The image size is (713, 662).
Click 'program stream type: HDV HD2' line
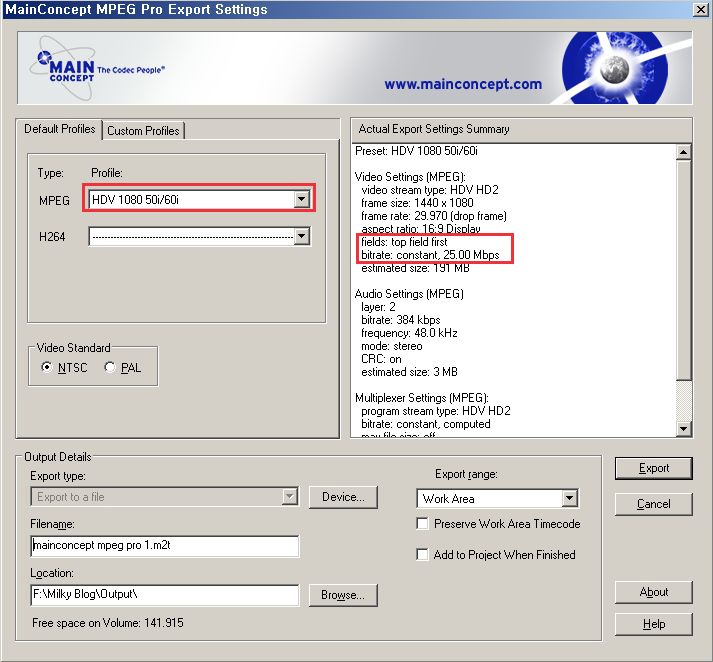[x=436, y=411]
